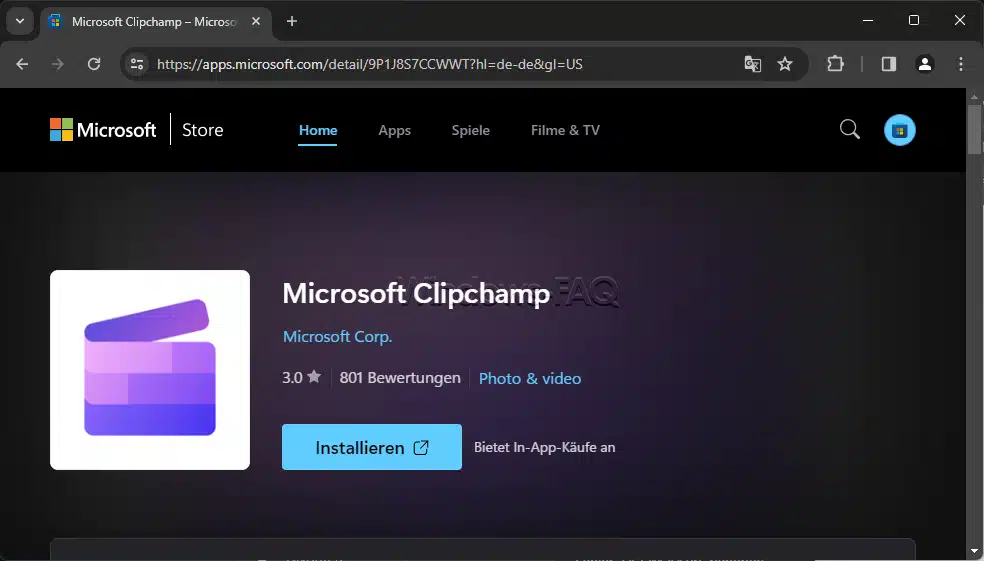
Task: Switch to the Apps tab
Action: 395,131
